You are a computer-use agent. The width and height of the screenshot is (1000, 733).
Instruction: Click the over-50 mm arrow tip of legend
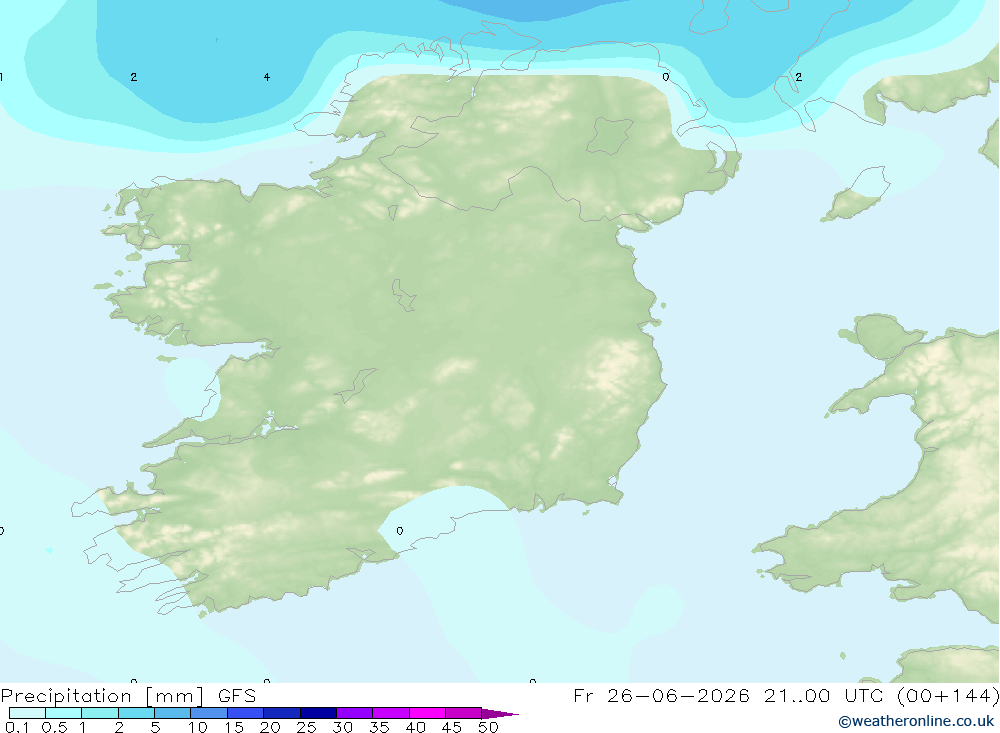click(x=500, y=714)
